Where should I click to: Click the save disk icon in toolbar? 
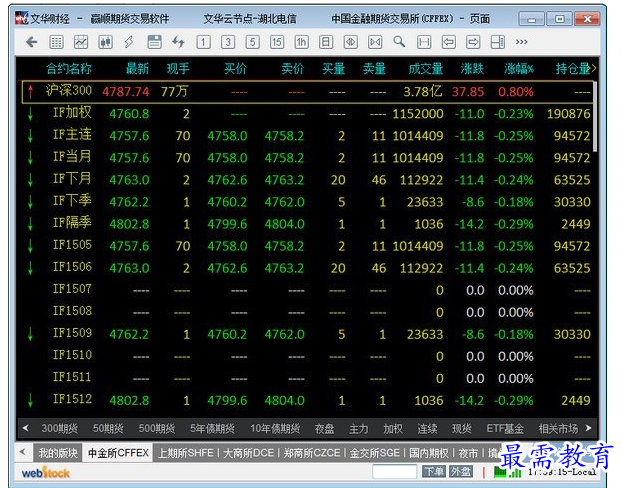[x=154, y=42]
